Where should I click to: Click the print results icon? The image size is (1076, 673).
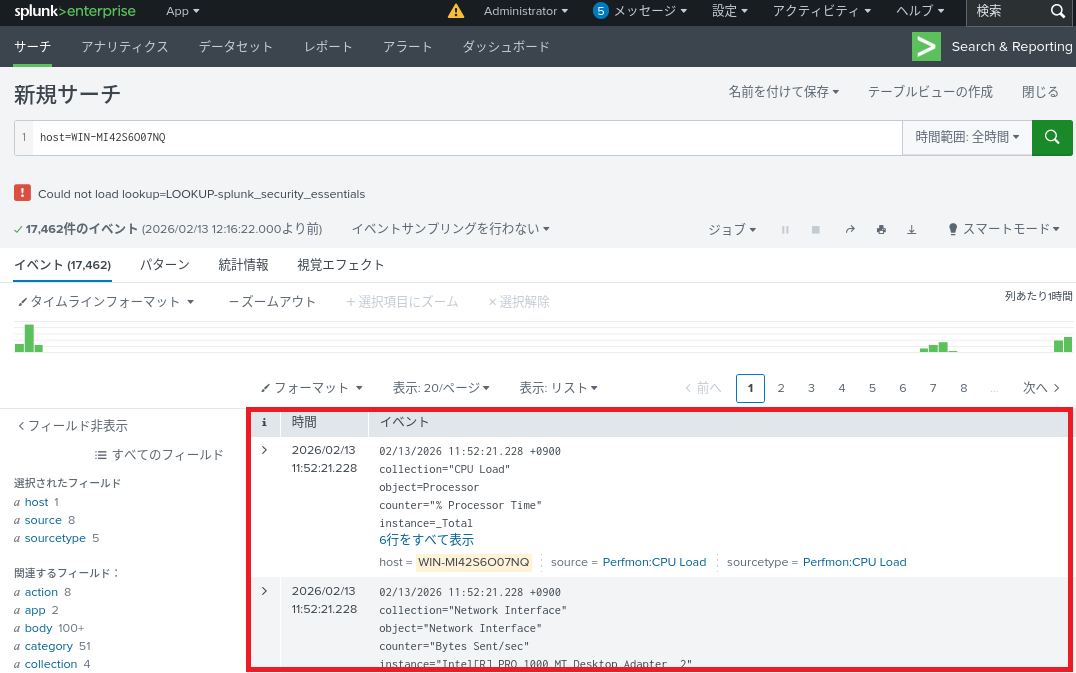(881, 230)
